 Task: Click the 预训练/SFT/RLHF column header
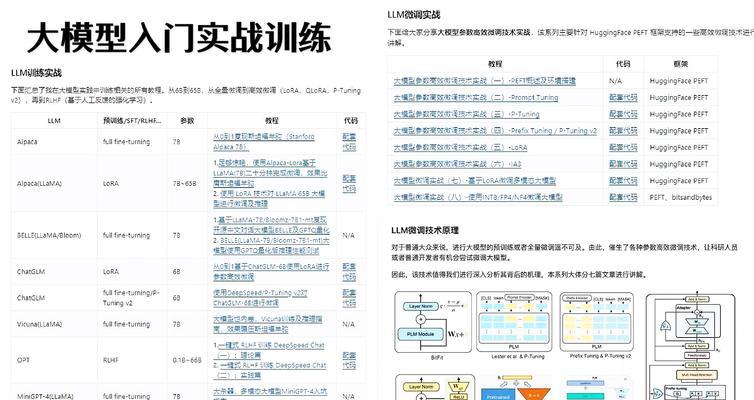pos(132,121)
